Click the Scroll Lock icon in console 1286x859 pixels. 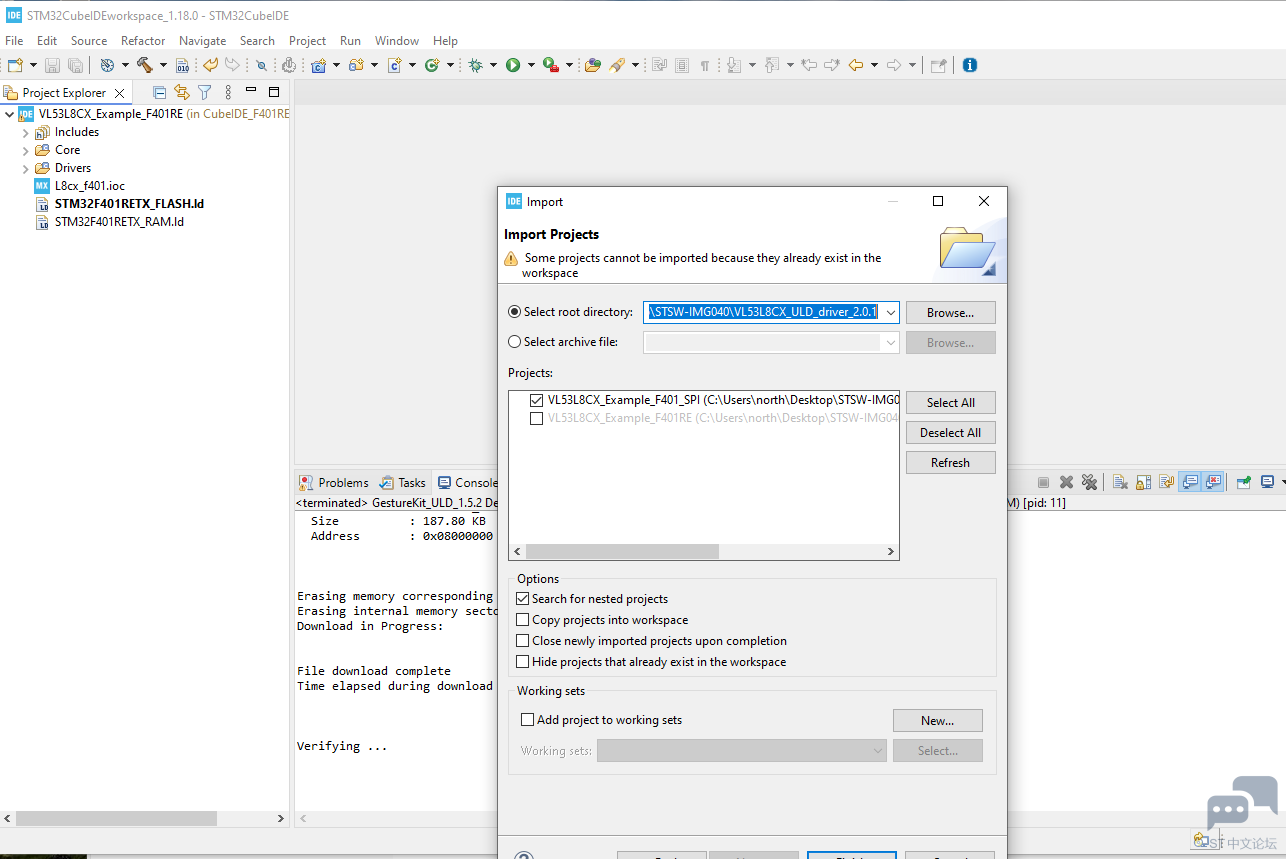tap(1143, 482)
